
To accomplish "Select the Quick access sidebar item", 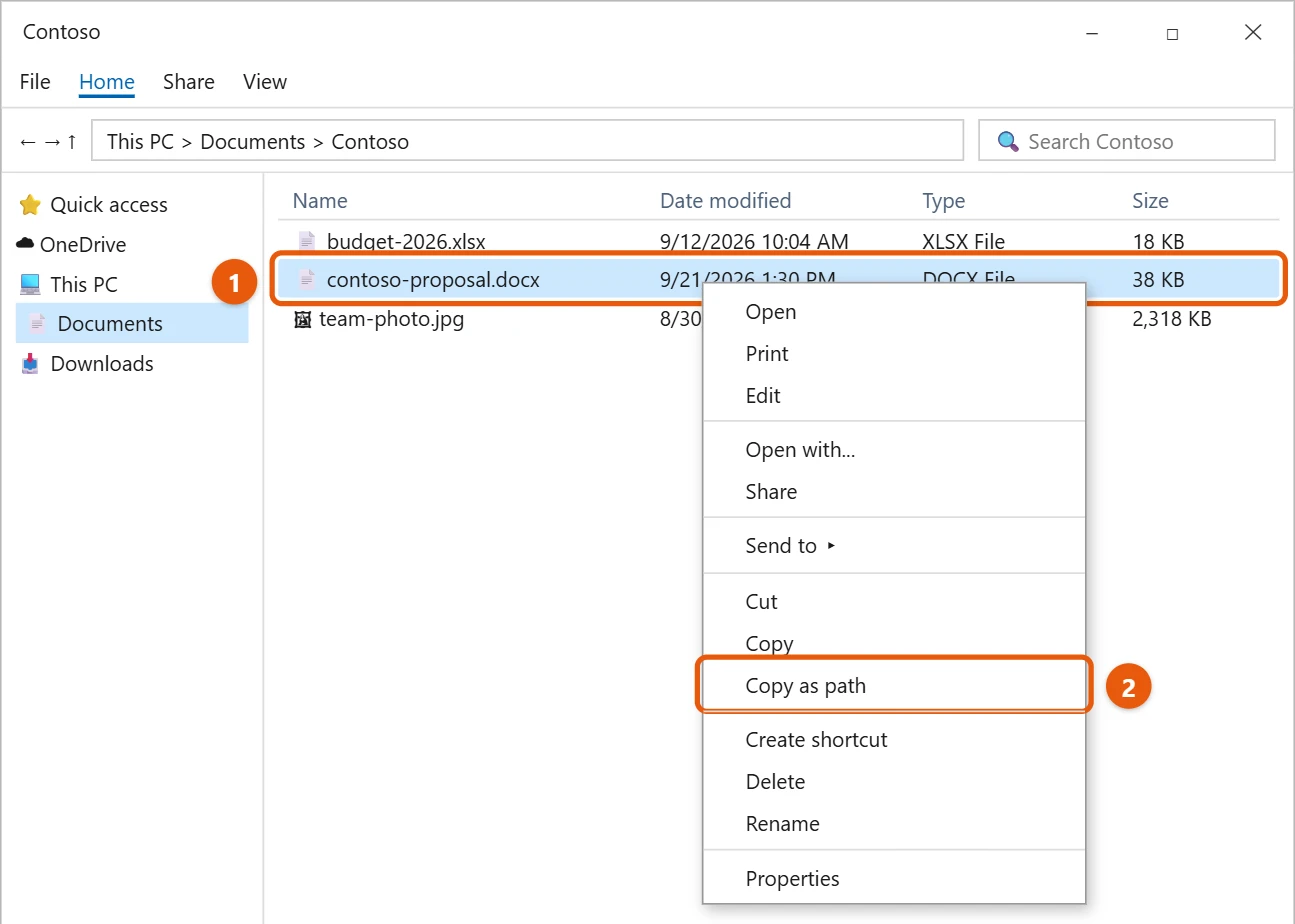I will 132,205.
